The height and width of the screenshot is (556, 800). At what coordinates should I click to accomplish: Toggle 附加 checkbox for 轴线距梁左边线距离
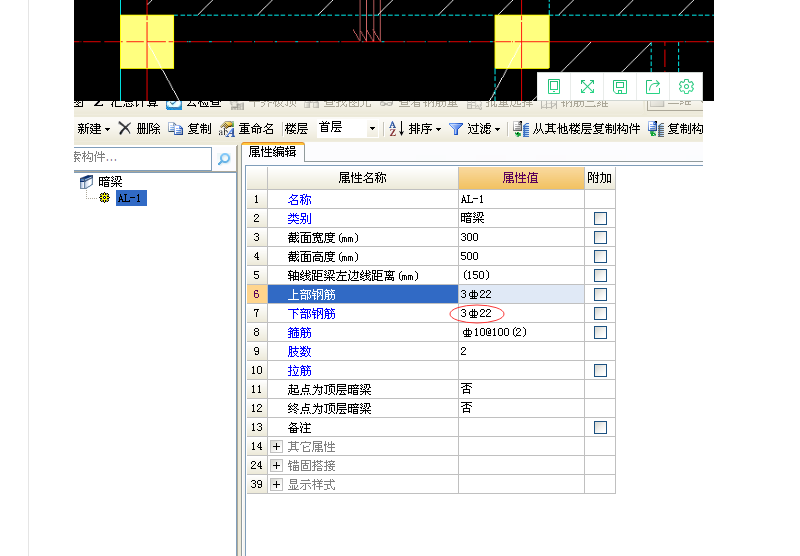(600, 275)
